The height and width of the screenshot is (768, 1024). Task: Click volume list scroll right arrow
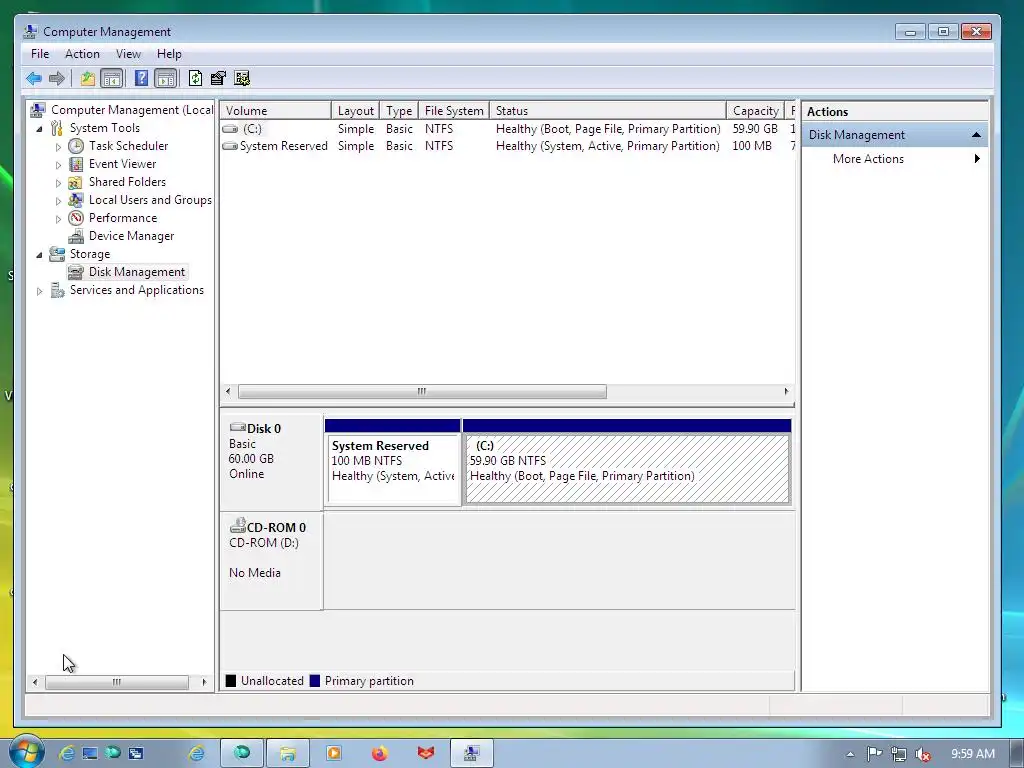[x=786, y=391]
